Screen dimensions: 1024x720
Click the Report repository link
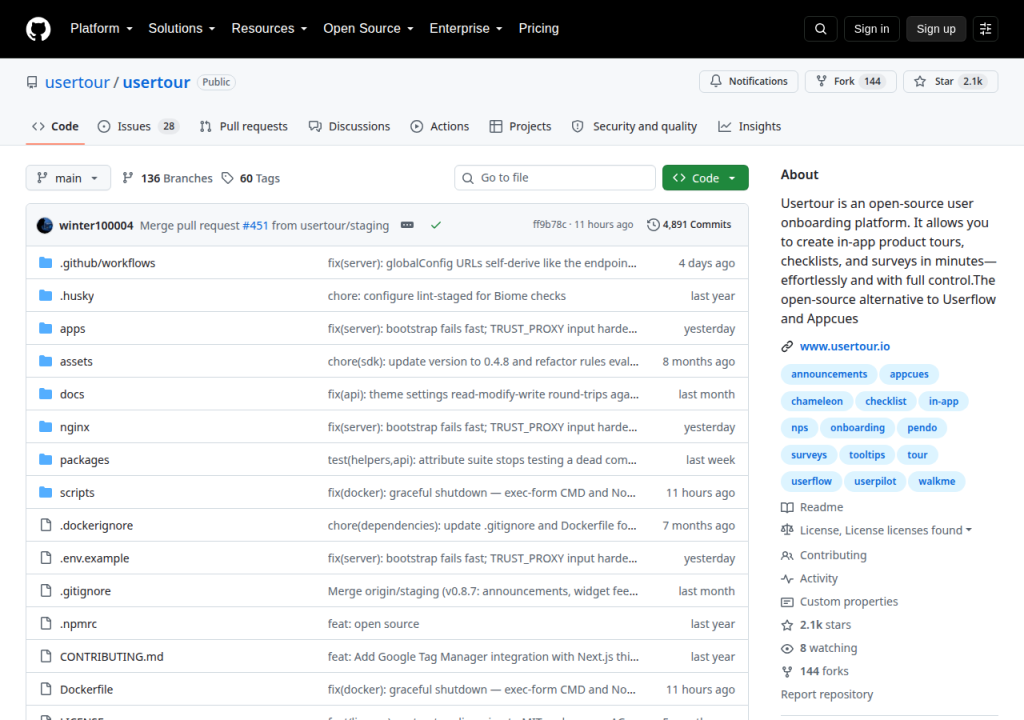(827, 695)
